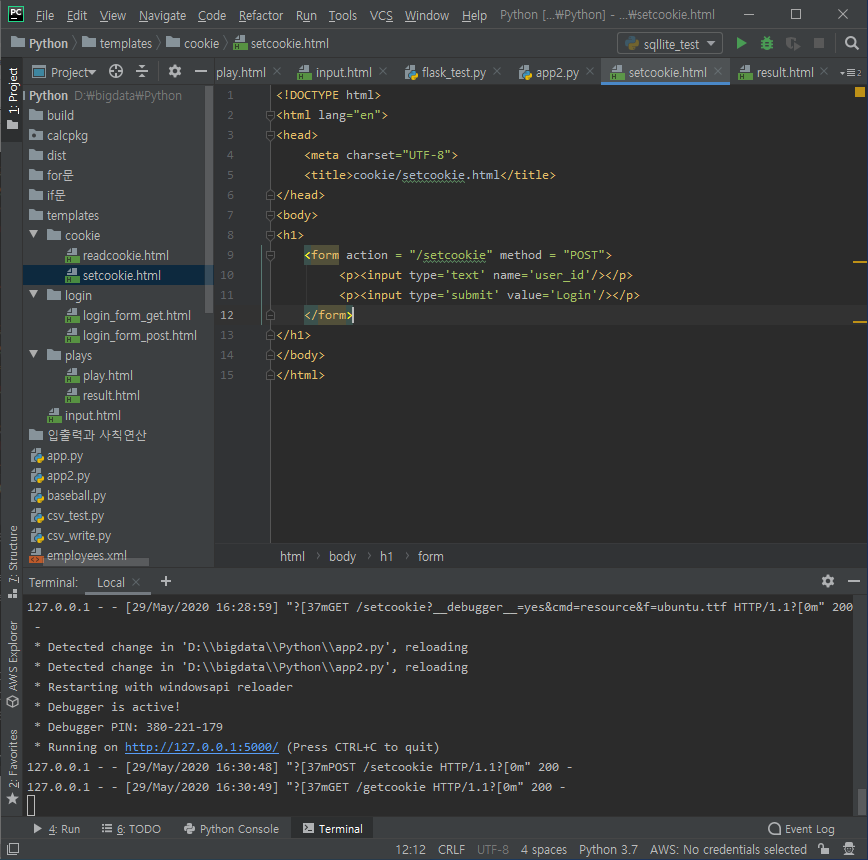Add a new terminal session plus icon
Screen dimensions: 868x860
tap(166, 581)
